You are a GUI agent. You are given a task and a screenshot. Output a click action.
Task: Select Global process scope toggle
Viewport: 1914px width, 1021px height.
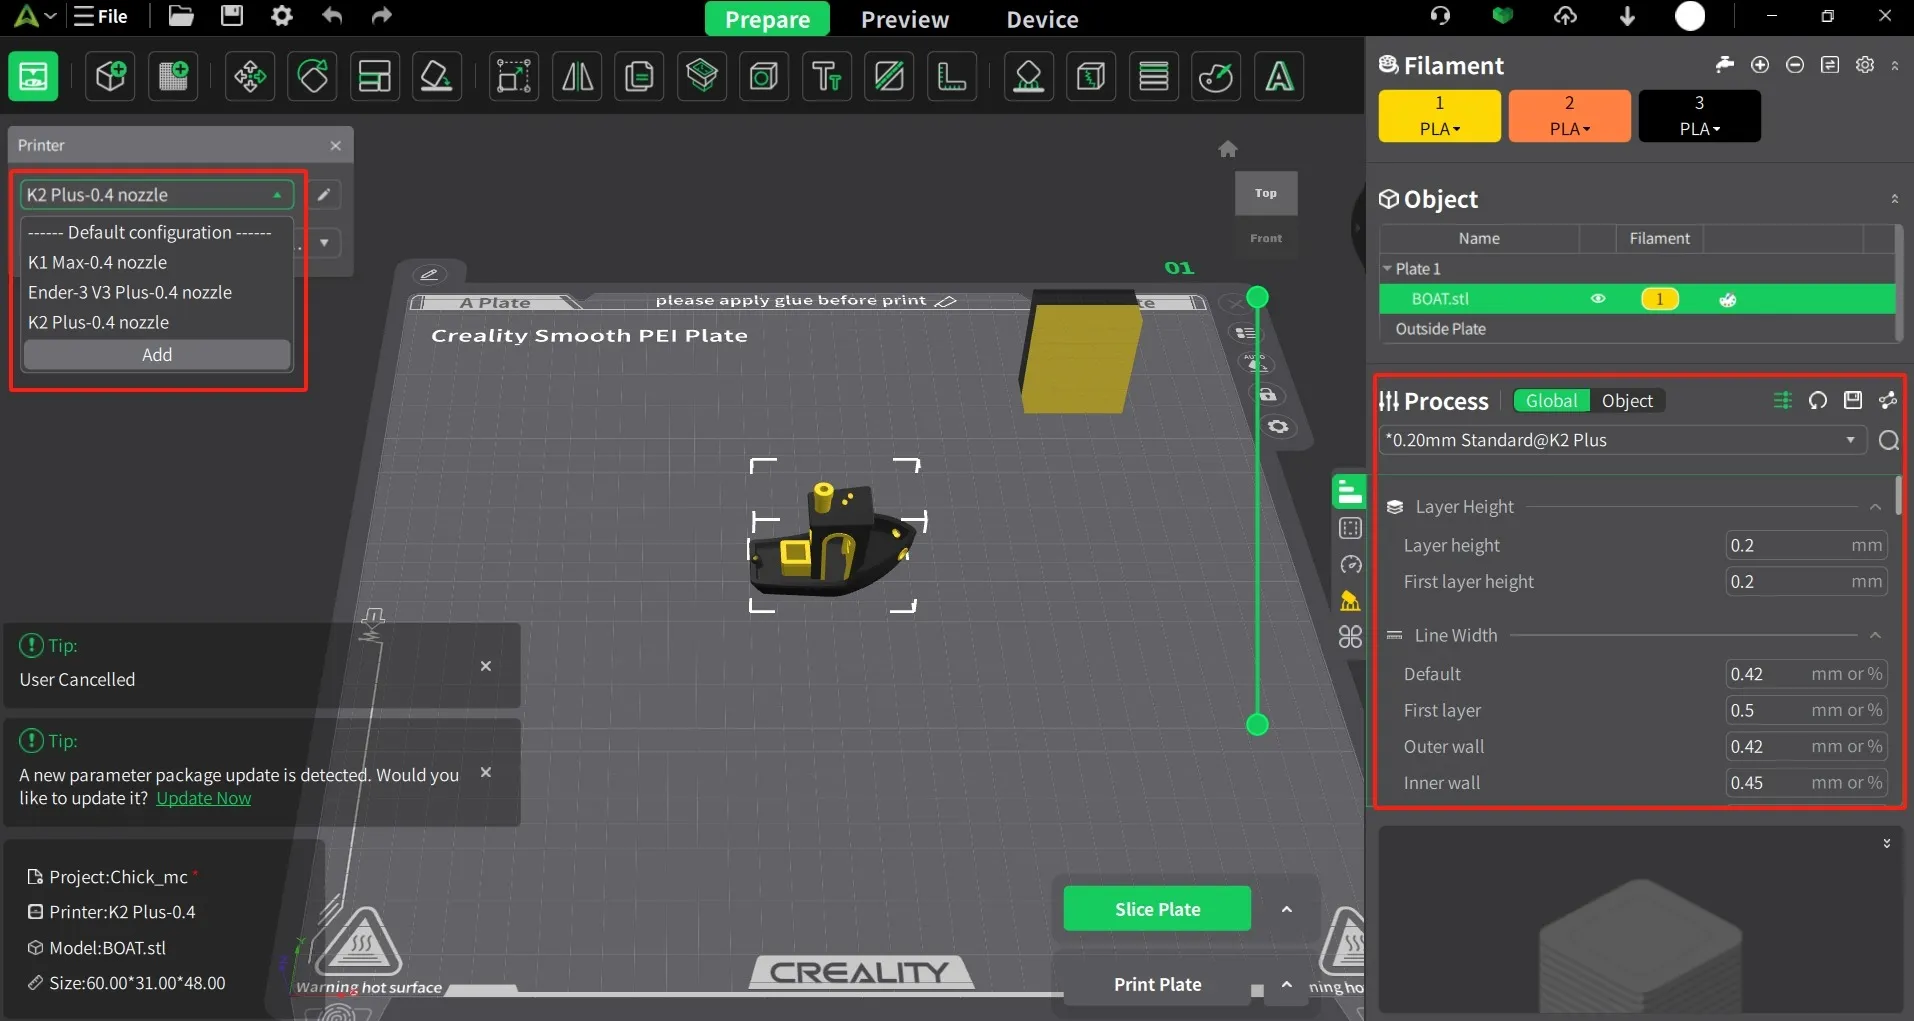click(x=1551, y=401)
